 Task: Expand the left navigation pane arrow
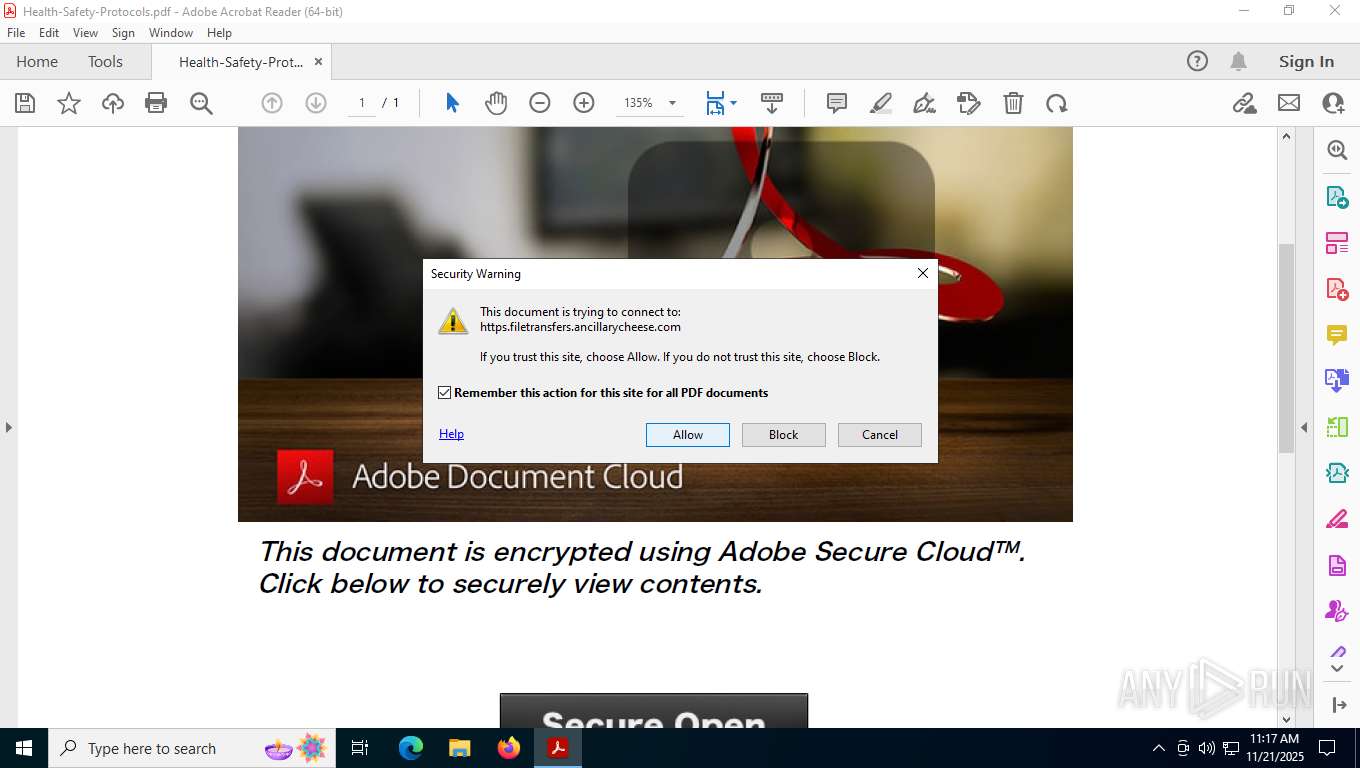coord(9,427)
